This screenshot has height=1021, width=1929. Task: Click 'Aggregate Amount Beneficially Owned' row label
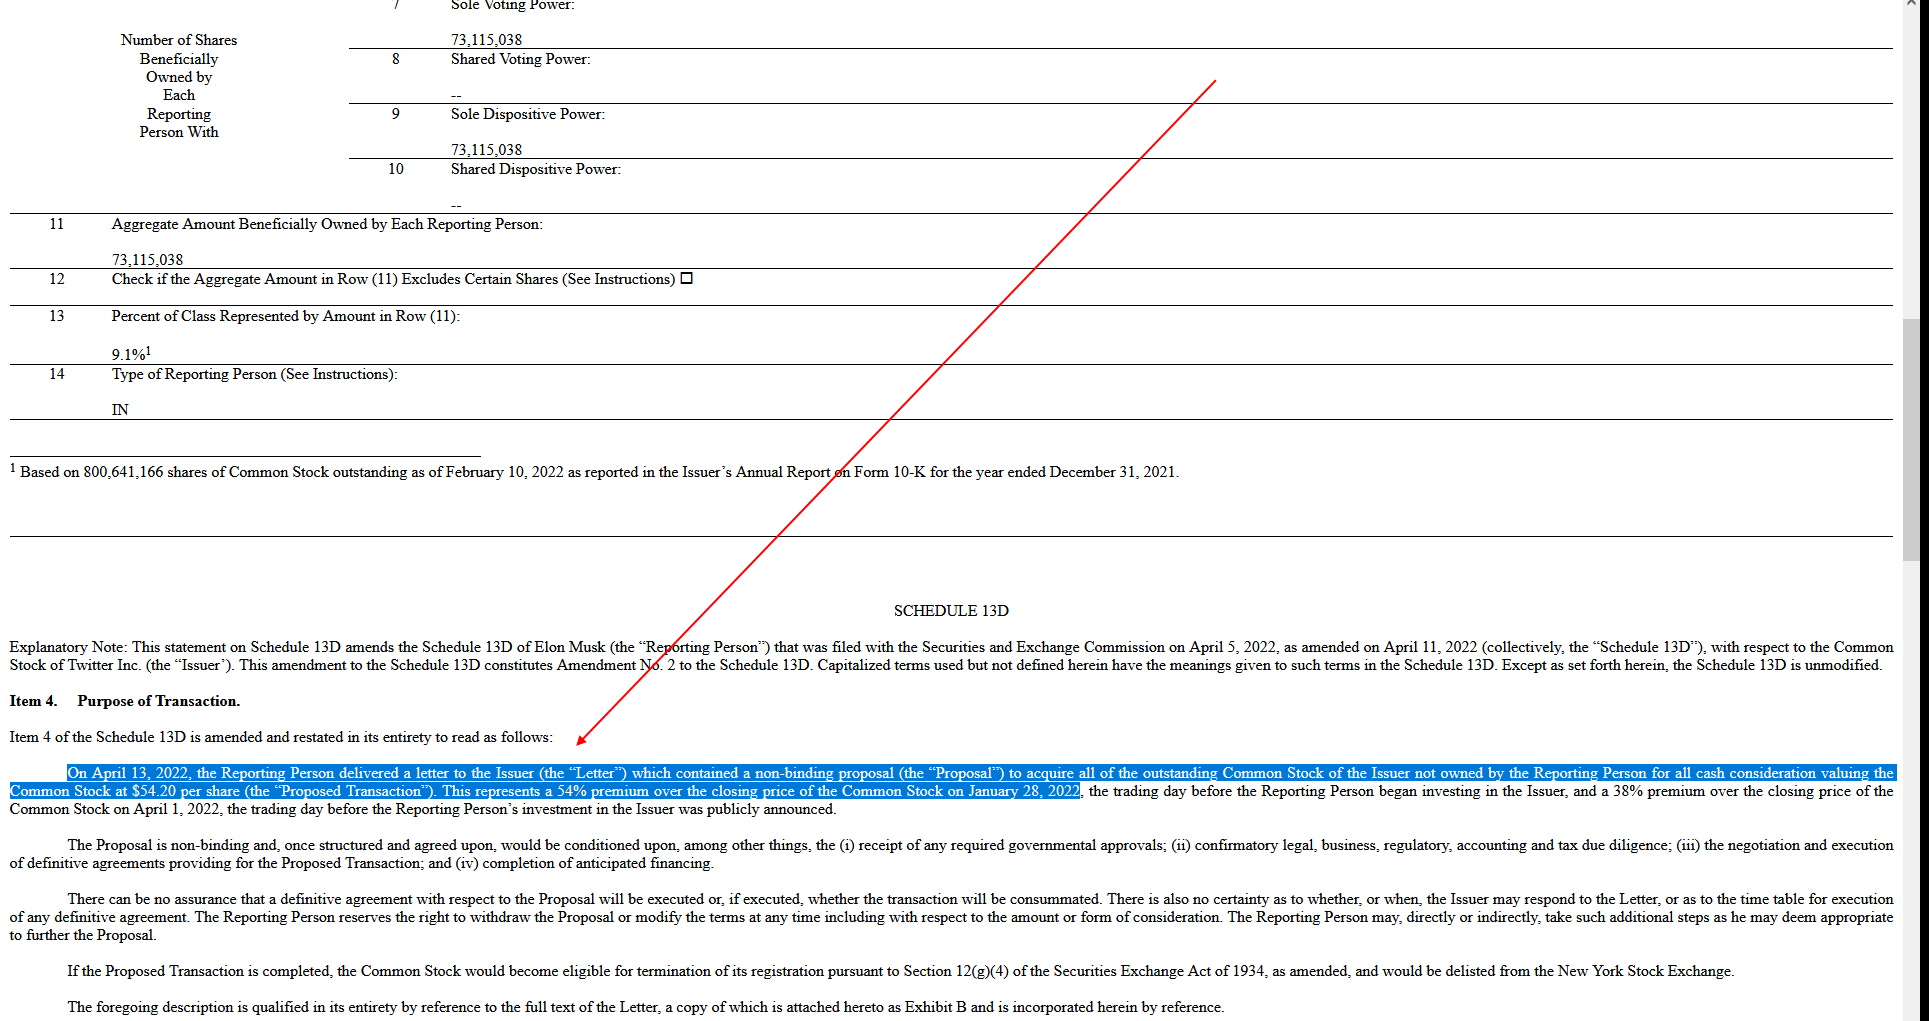327,224
